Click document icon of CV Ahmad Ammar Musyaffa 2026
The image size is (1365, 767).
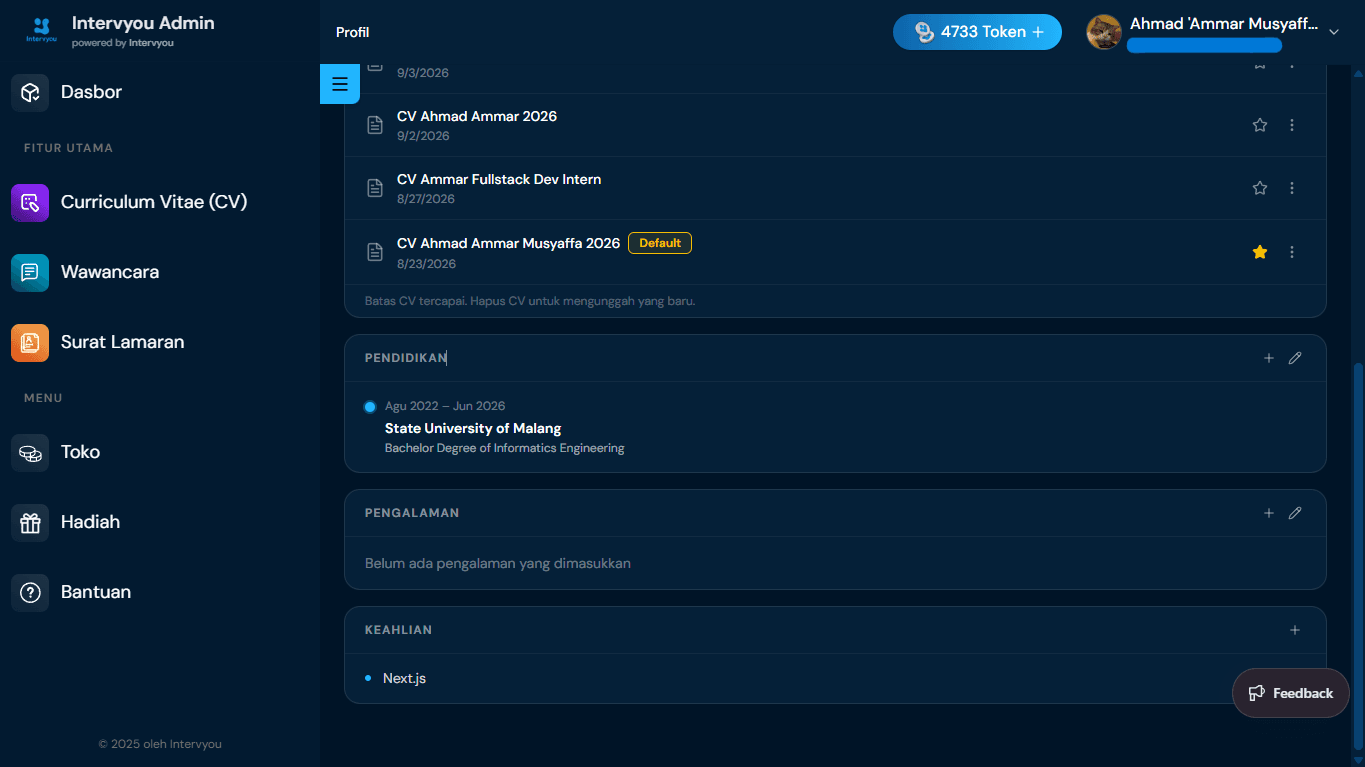coord(375,252)
